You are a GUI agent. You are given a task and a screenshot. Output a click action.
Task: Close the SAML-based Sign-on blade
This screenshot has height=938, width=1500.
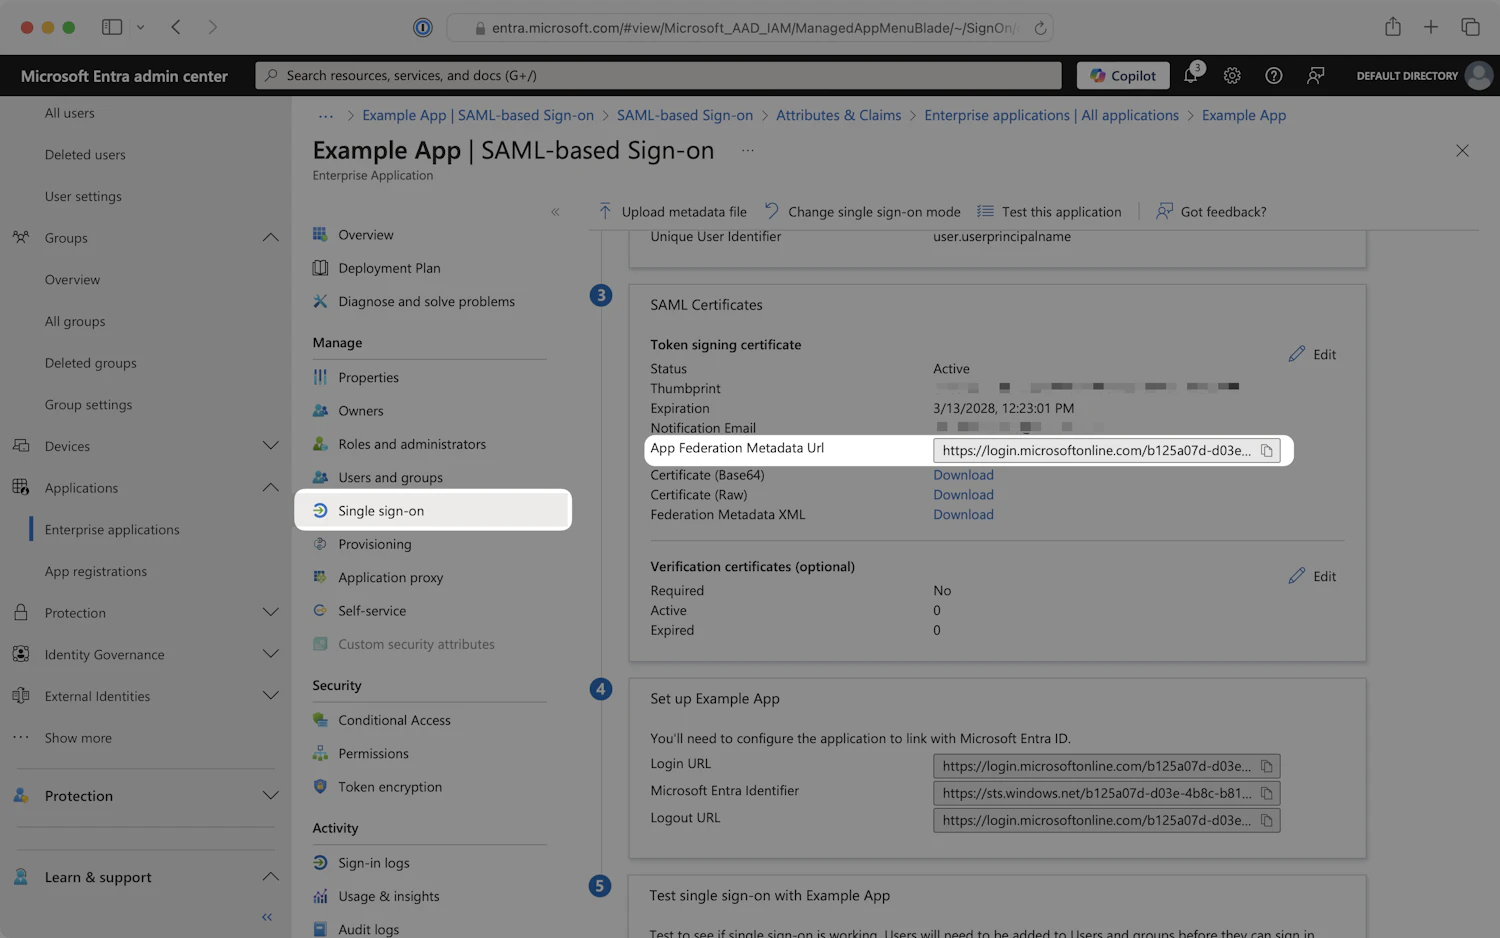pyautogui.click(x=1462, y=150)
